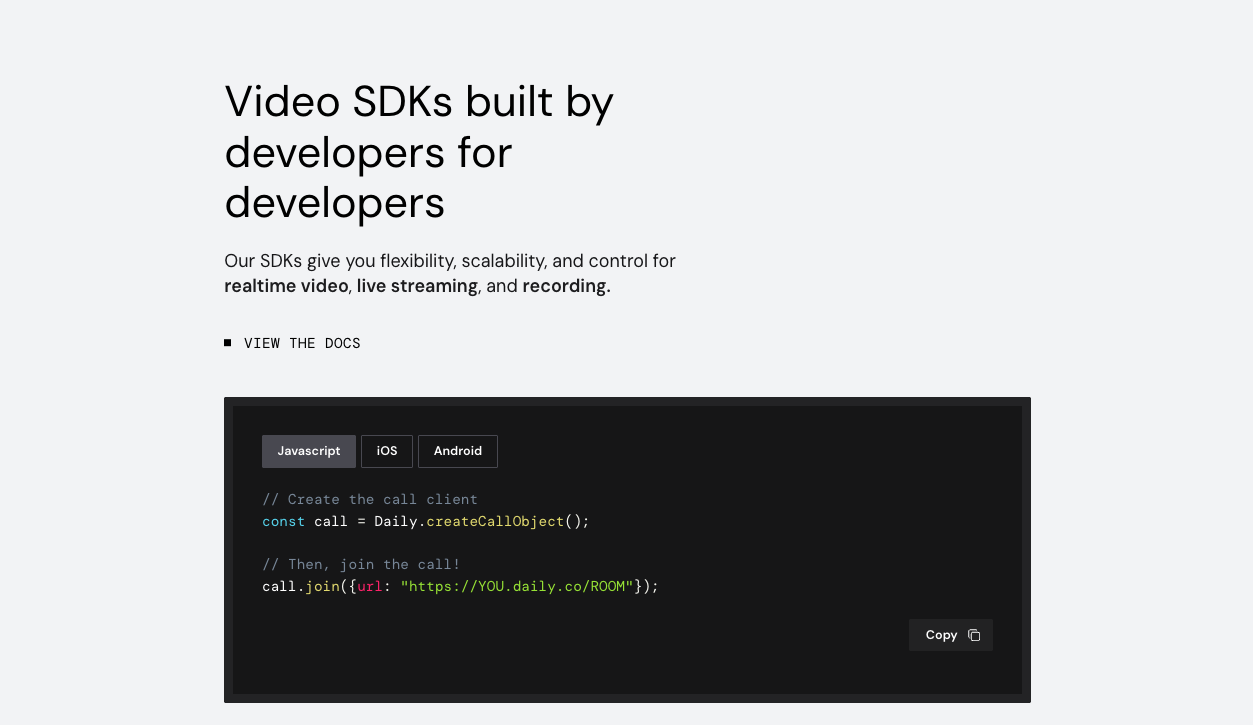Select the iOS code tab
This screenshot has width=1253, height=725.
click(x=387, y=451)
